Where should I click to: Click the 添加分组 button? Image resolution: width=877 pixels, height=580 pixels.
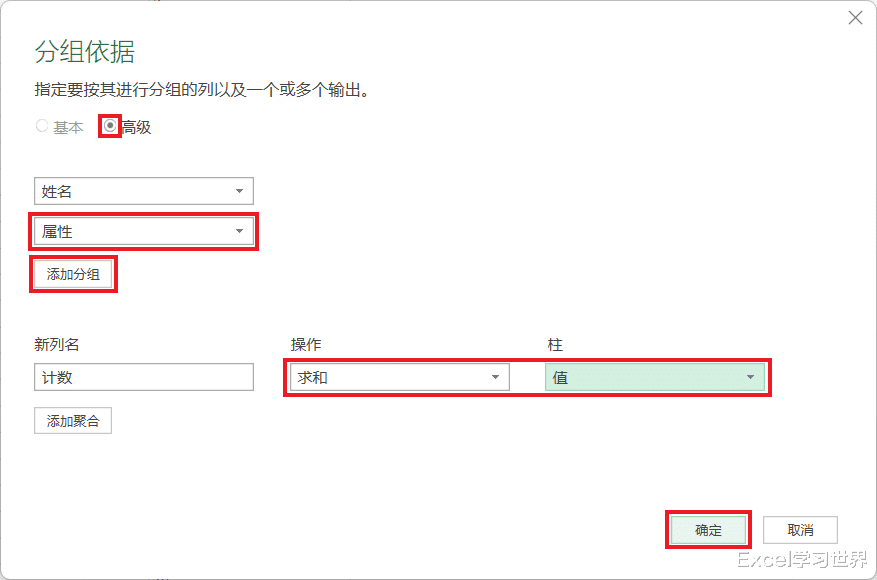click(x=73, y=274)
